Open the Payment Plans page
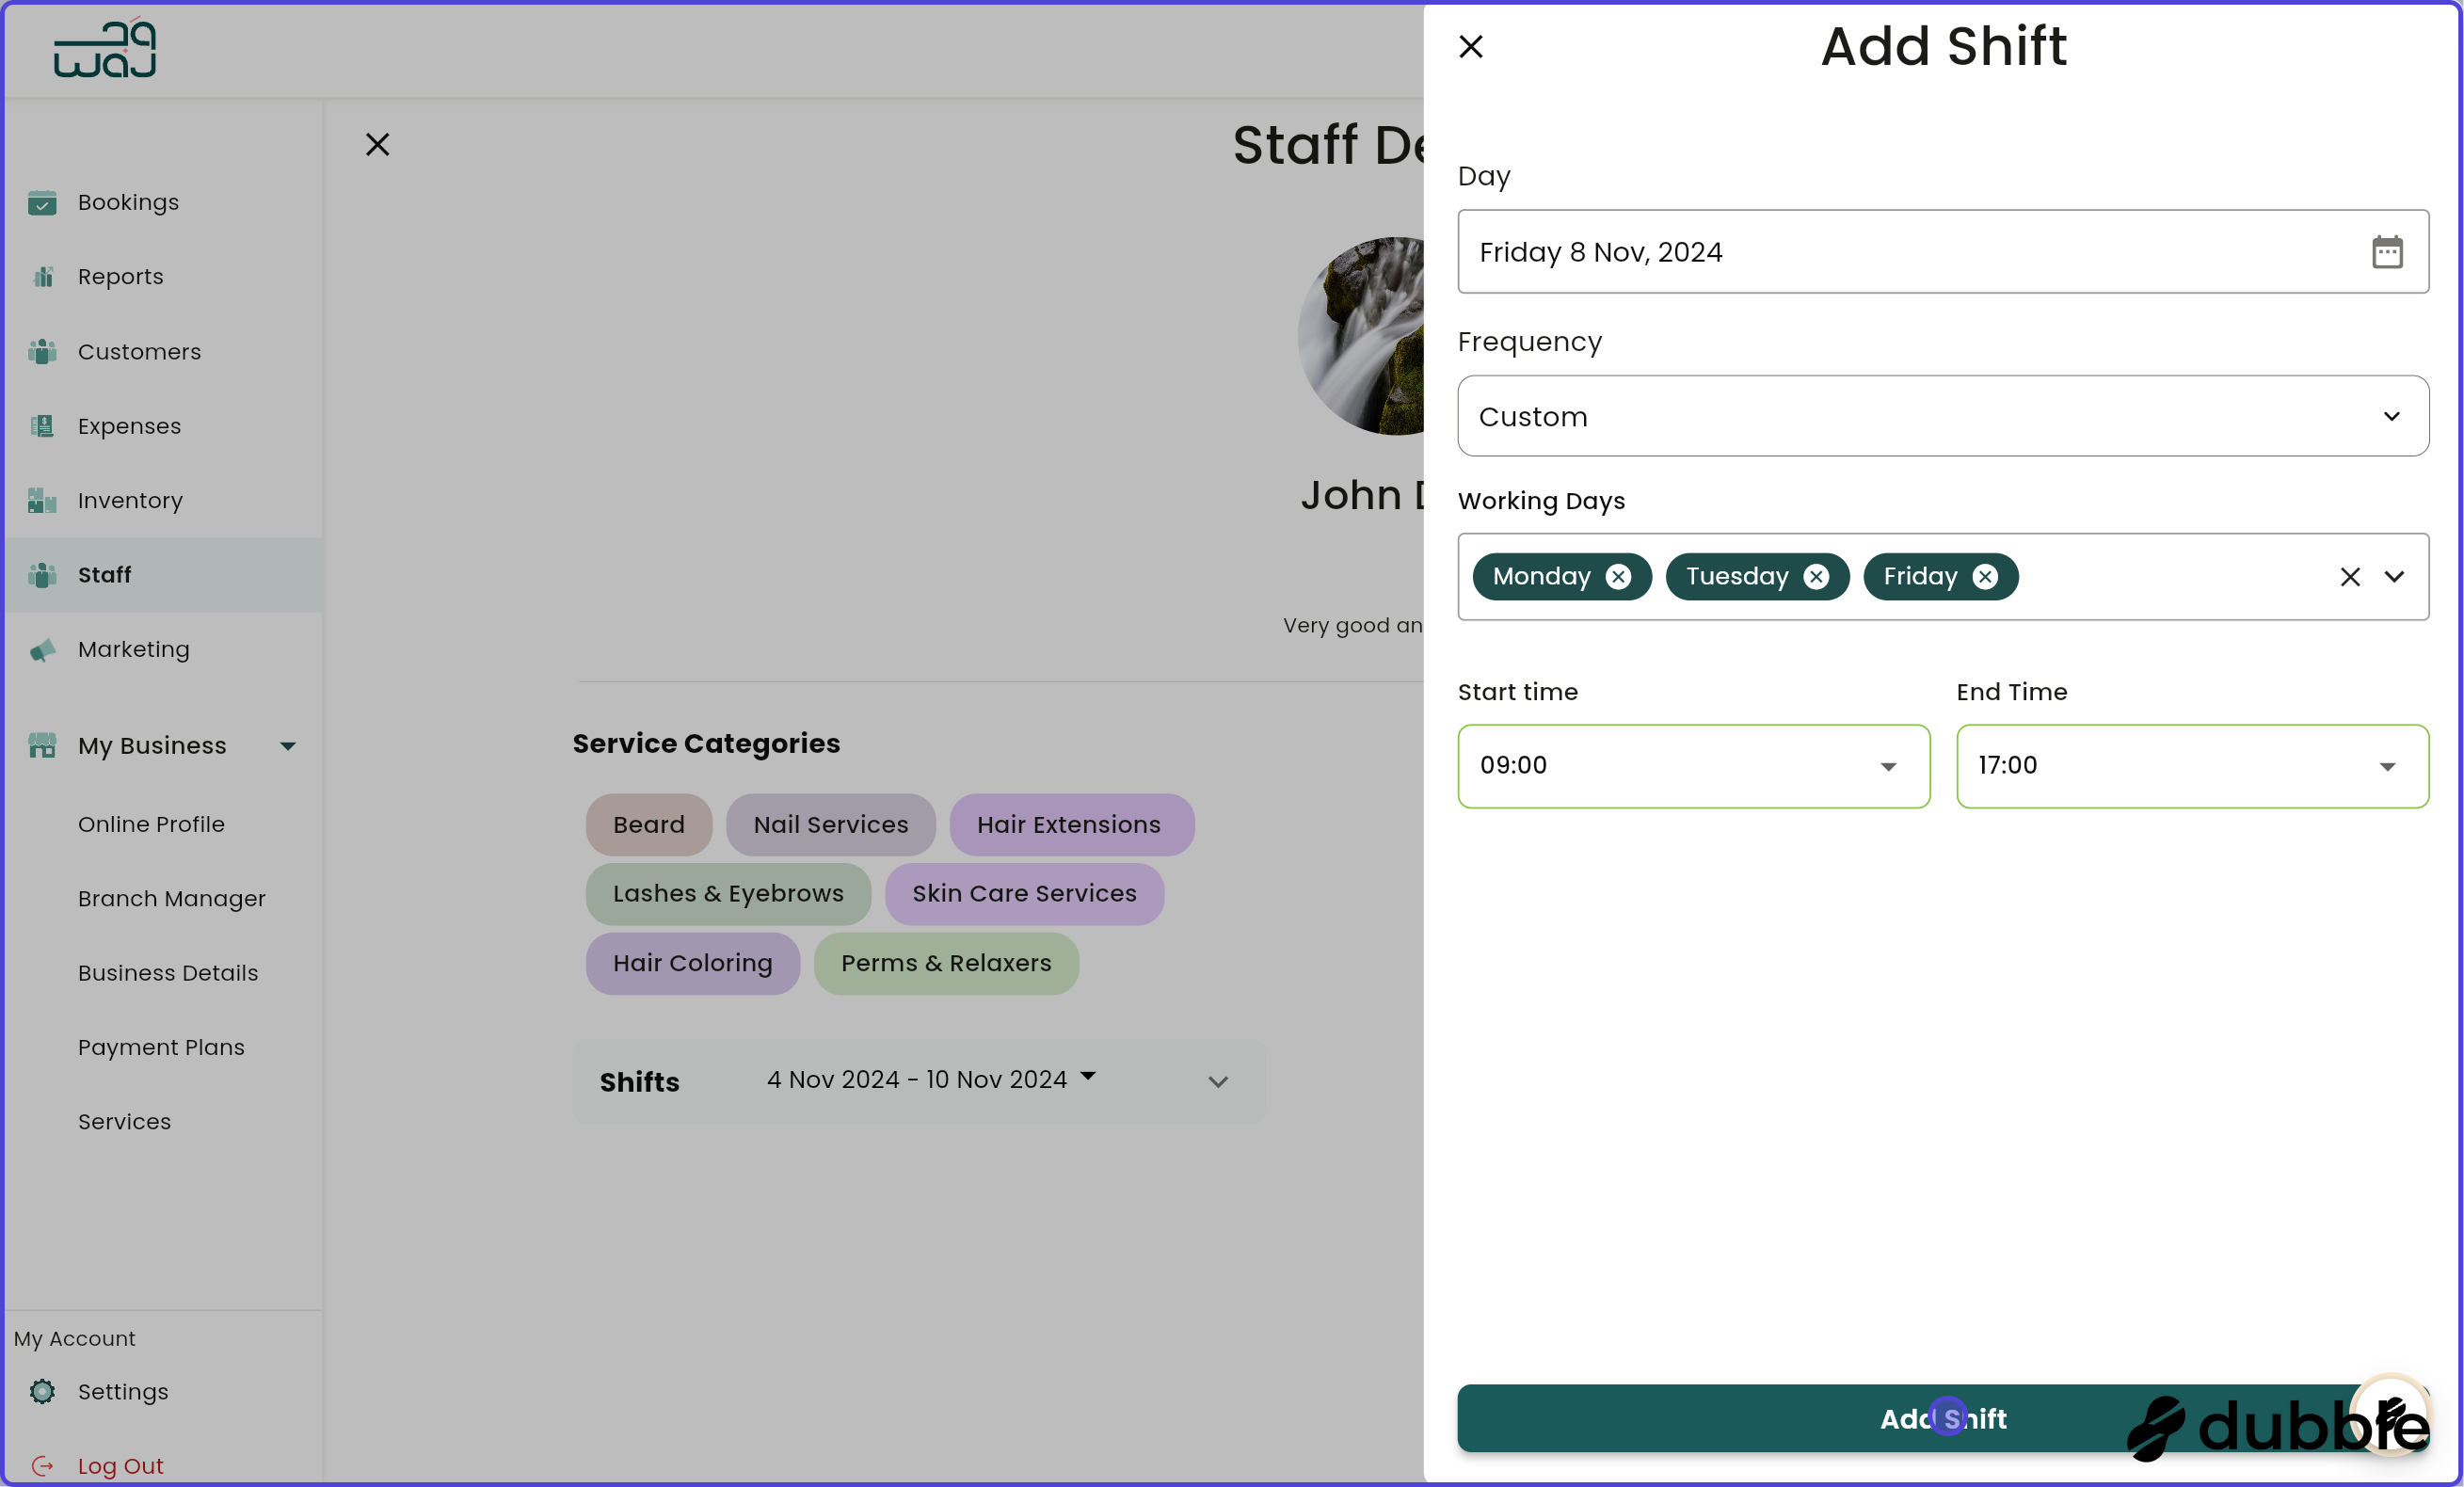 pos(161,1047)
